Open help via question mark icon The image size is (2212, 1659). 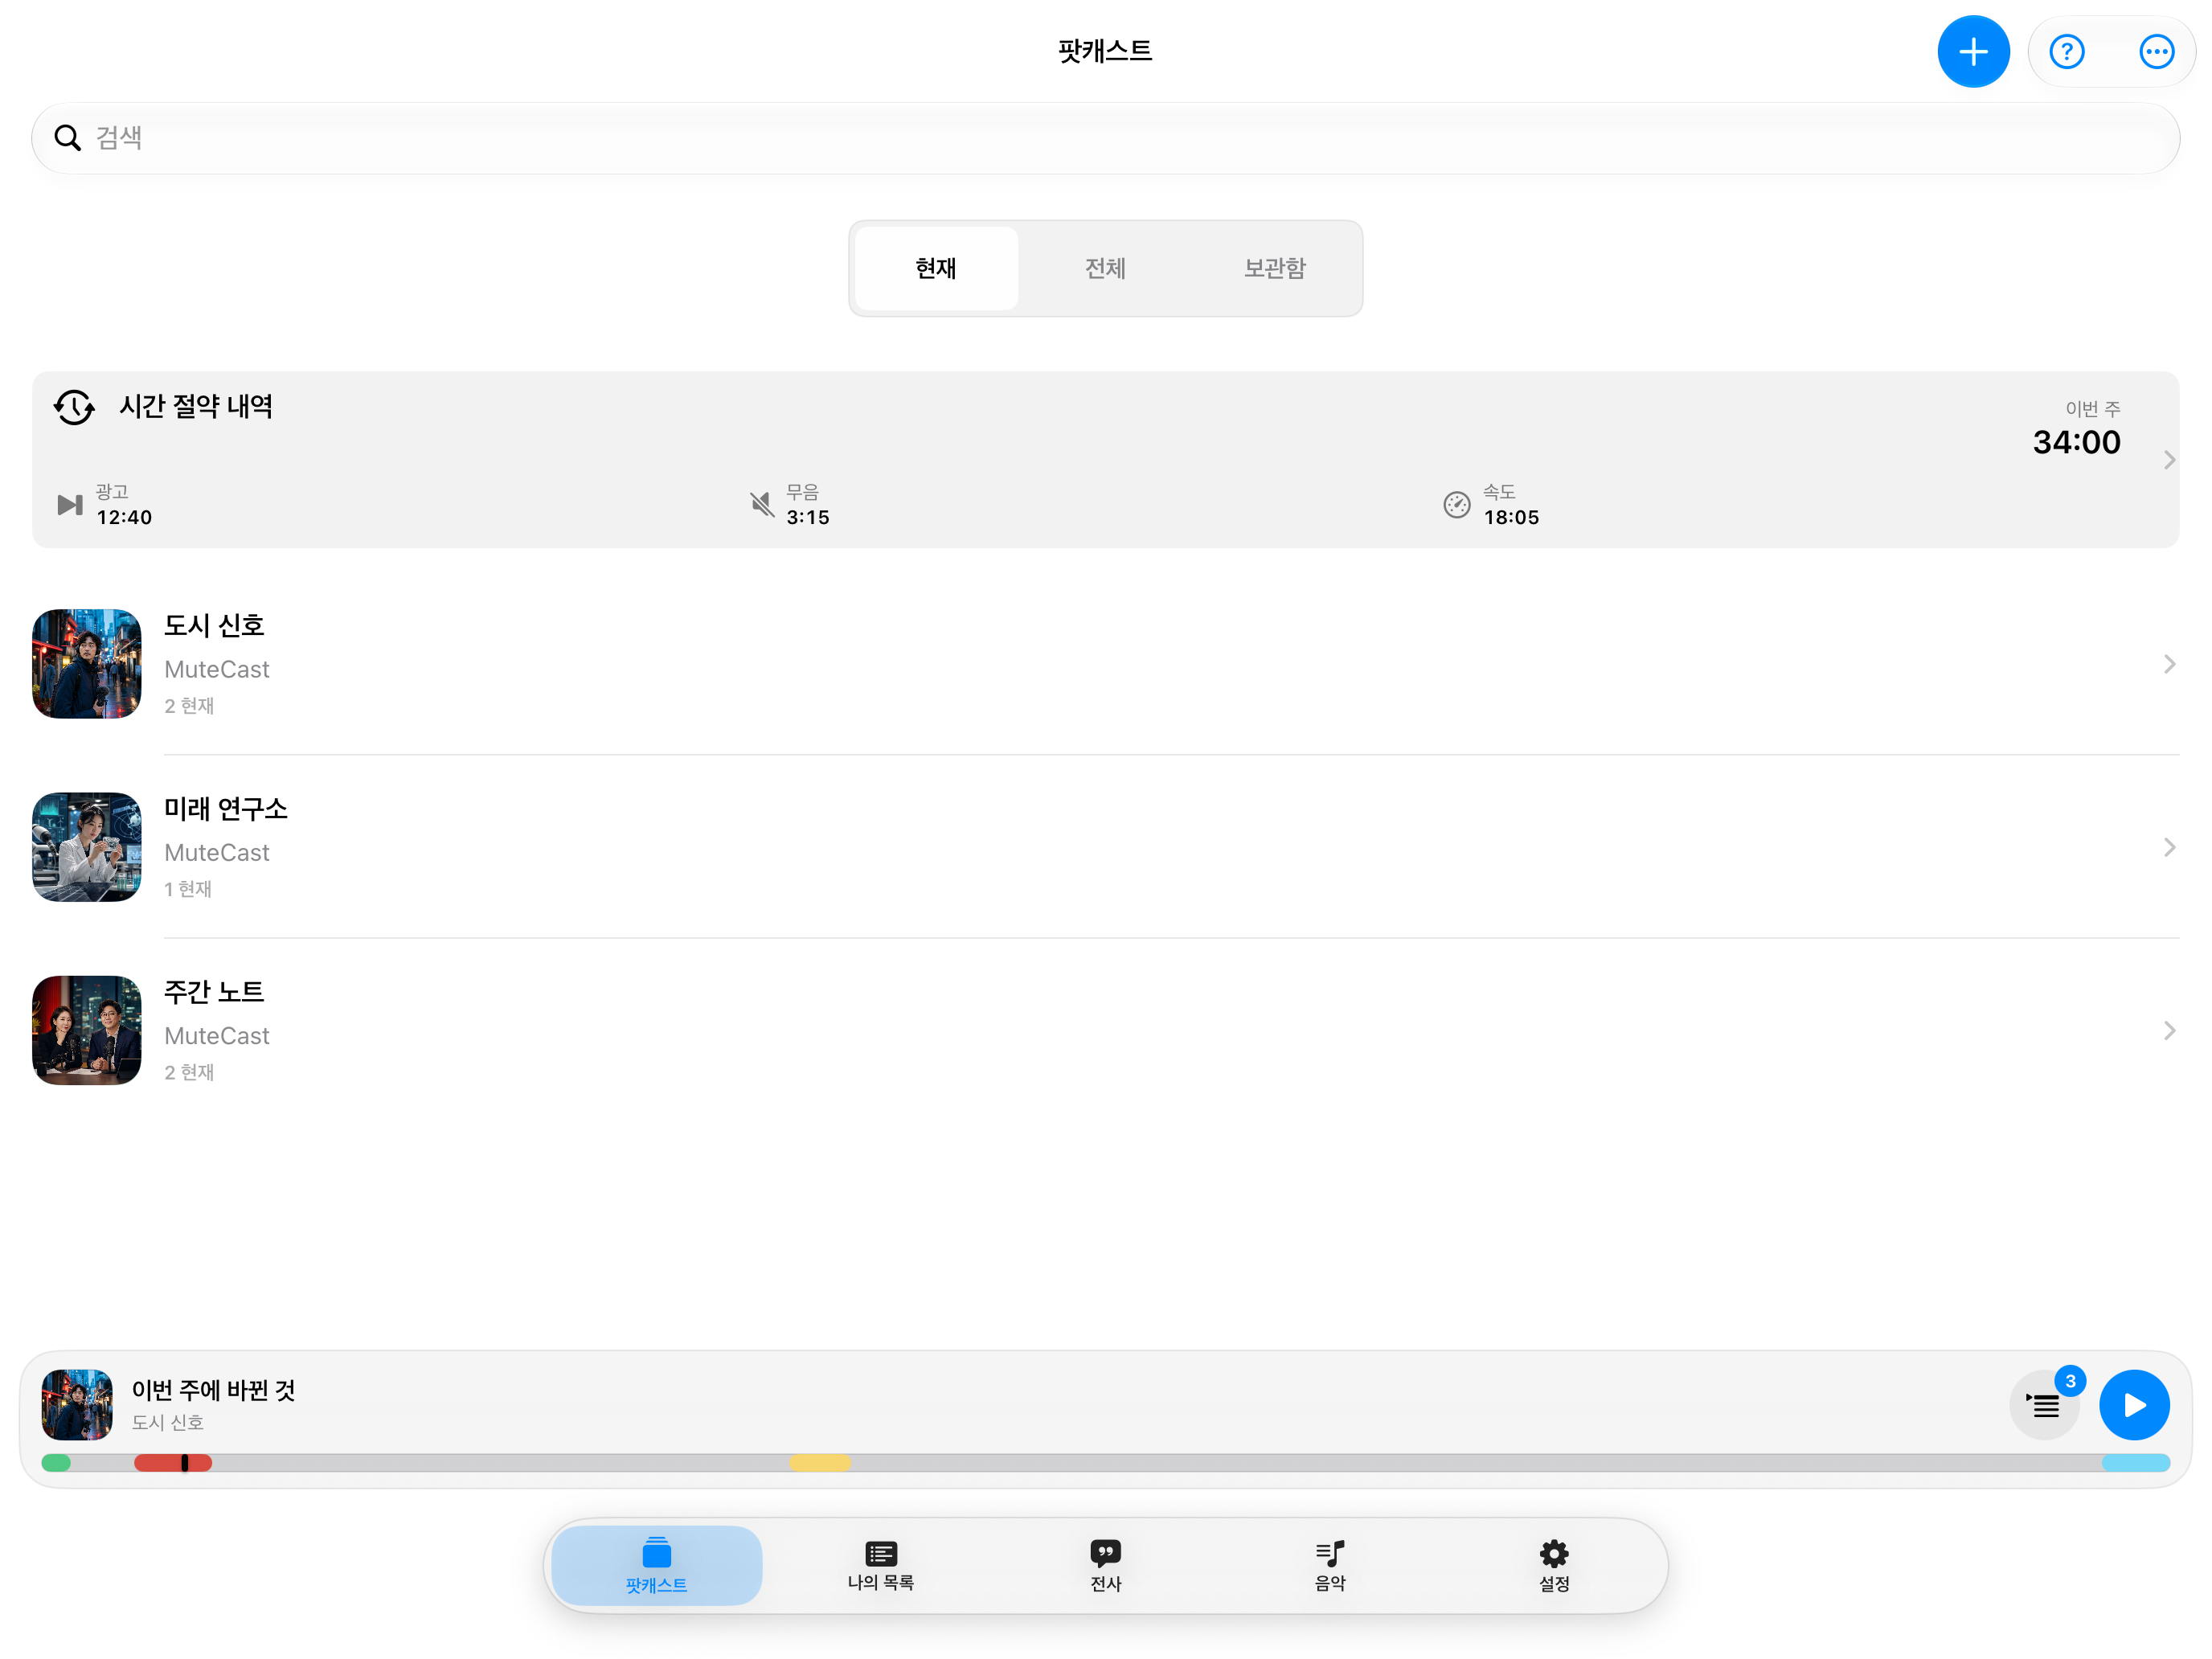click(2066, 51)
